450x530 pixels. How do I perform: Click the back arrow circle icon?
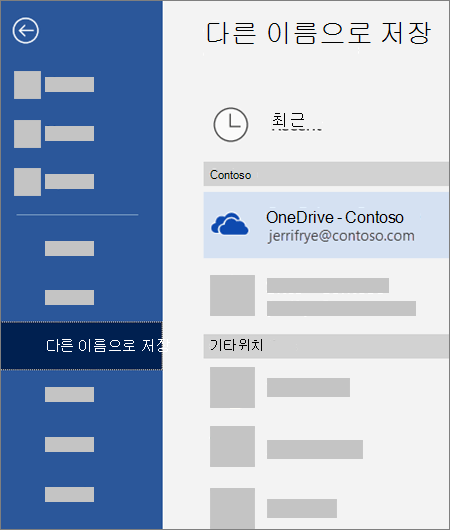click(x=26, y=31)
